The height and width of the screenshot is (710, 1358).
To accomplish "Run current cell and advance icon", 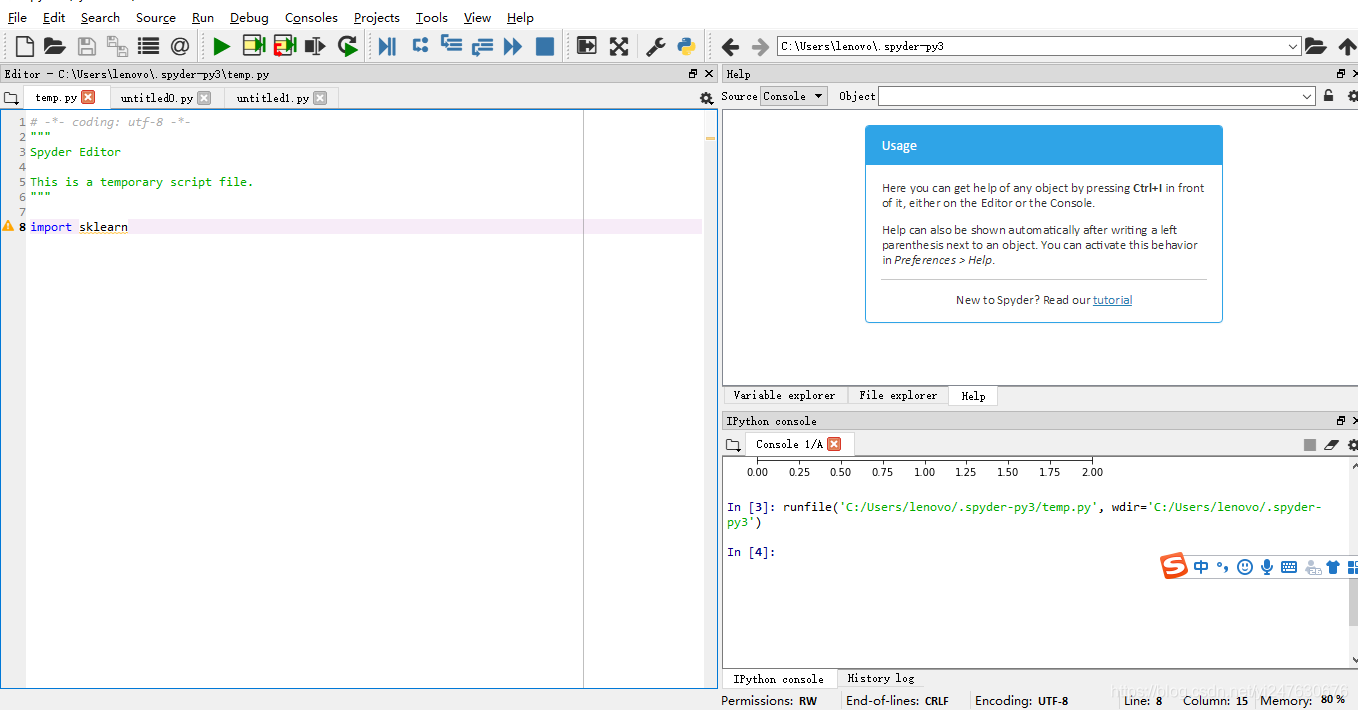I will [284, 46].
